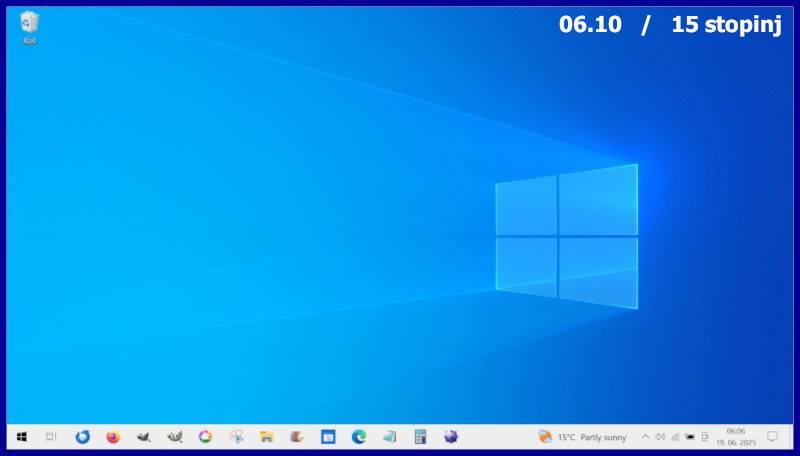Open the blue window app icon
Viewport: 800px width, 456px height.
point(328,437)
